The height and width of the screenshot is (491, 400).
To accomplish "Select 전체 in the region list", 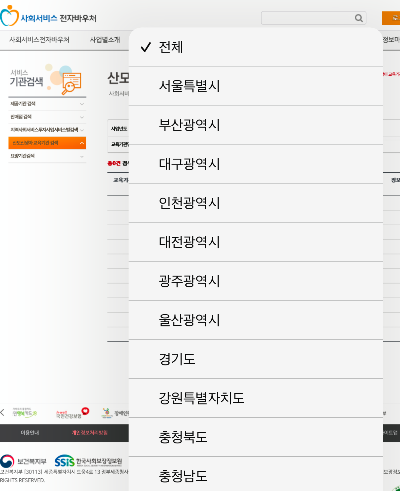I will tap(256, 47).
